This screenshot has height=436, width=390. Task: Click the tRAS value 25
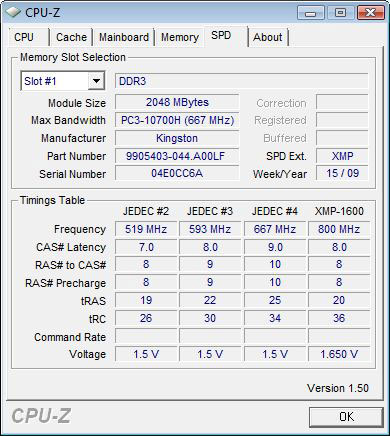pyautogui.click(x=275, y=300)
